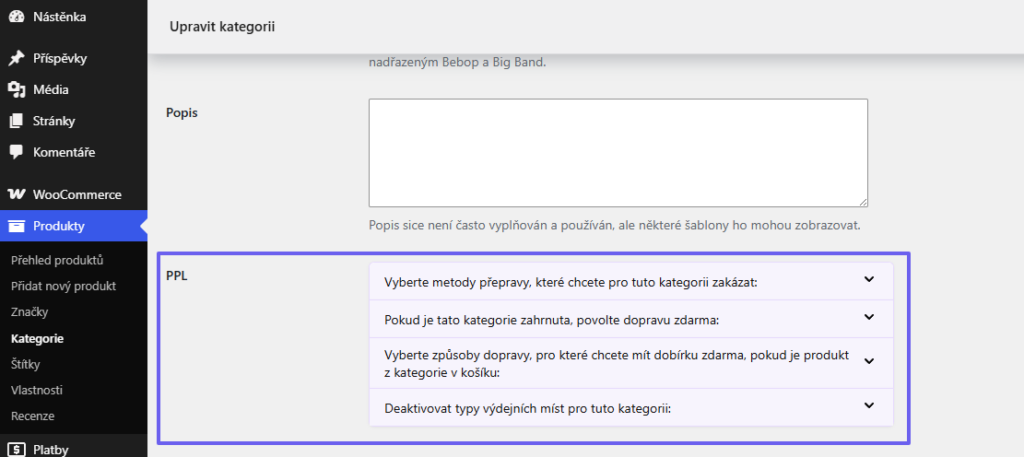Click the 'Upravit kategorii' heading

tap(222, 27)
